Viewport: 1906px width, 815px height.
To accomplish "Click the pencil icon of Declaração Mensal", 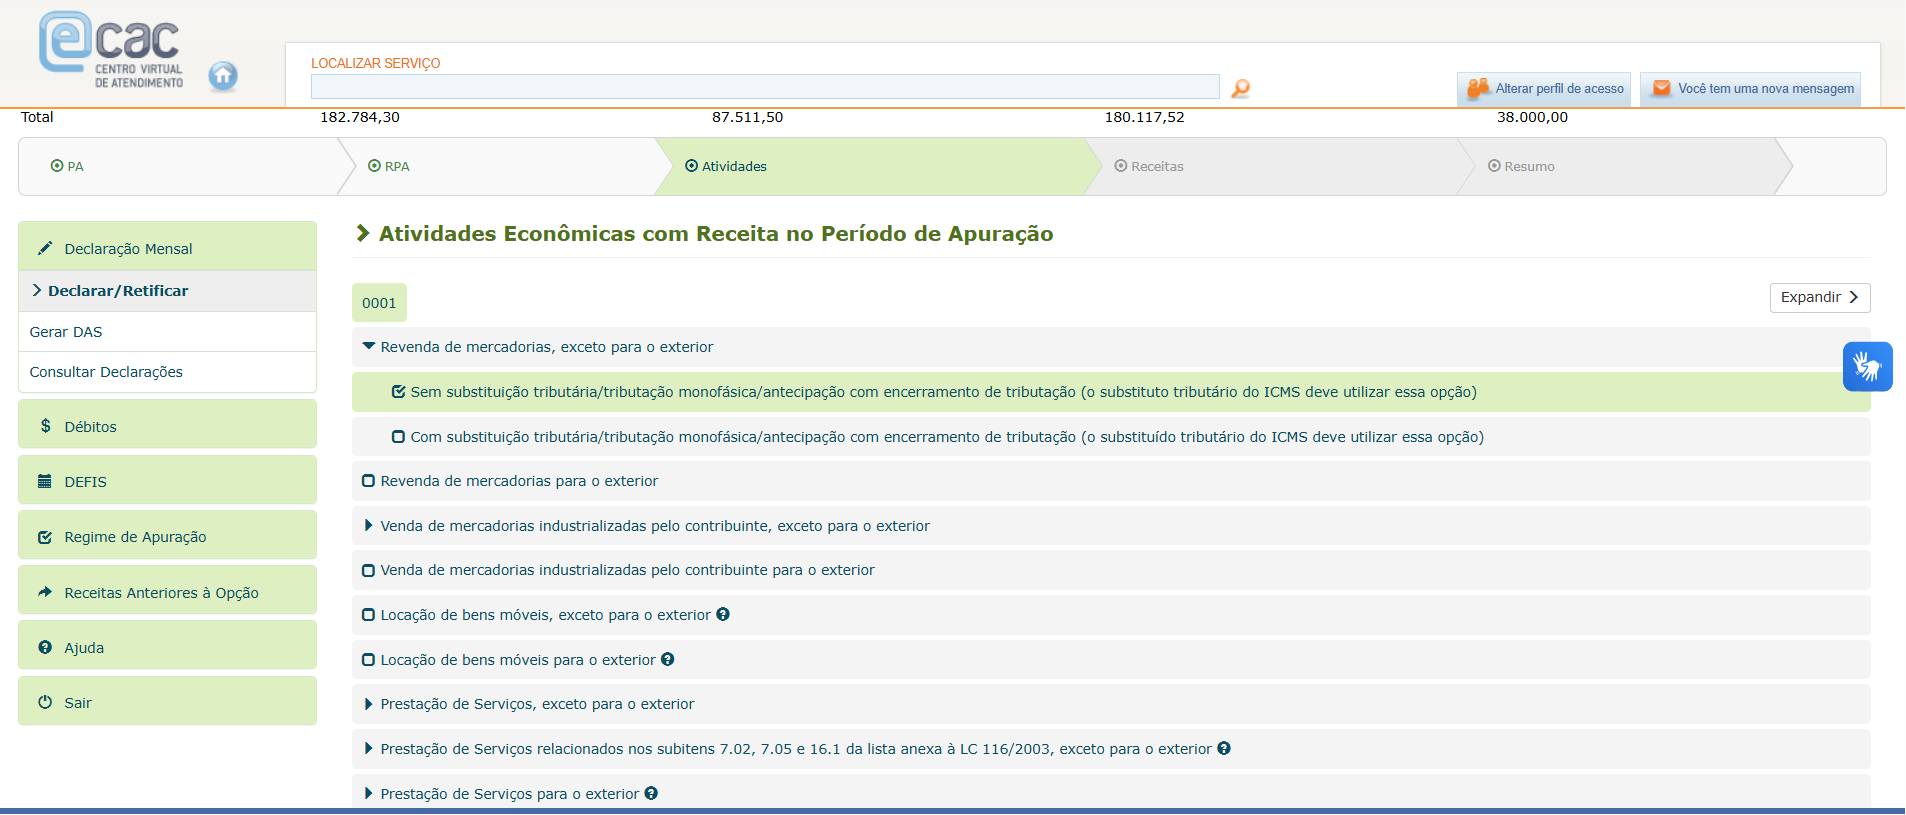I will [45, 248].
